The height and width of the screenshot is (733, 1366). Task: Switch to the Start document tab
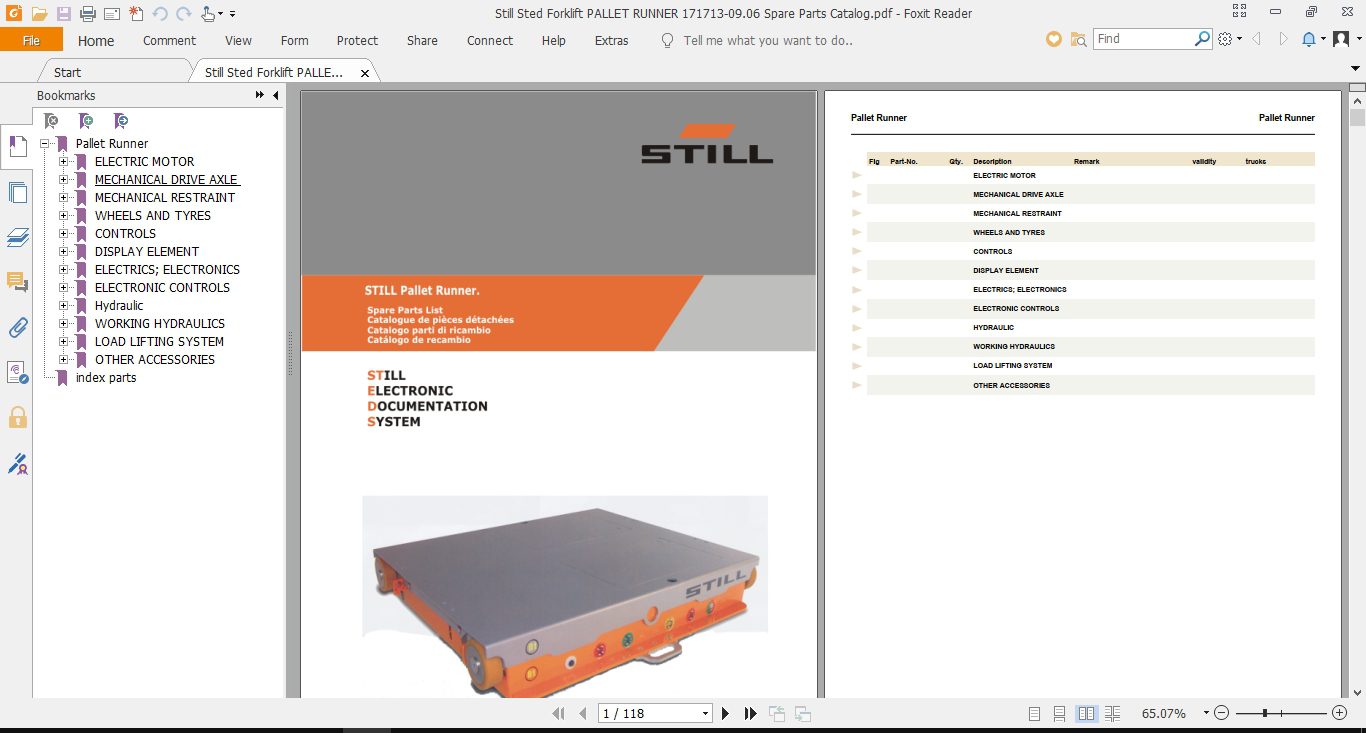67,72
